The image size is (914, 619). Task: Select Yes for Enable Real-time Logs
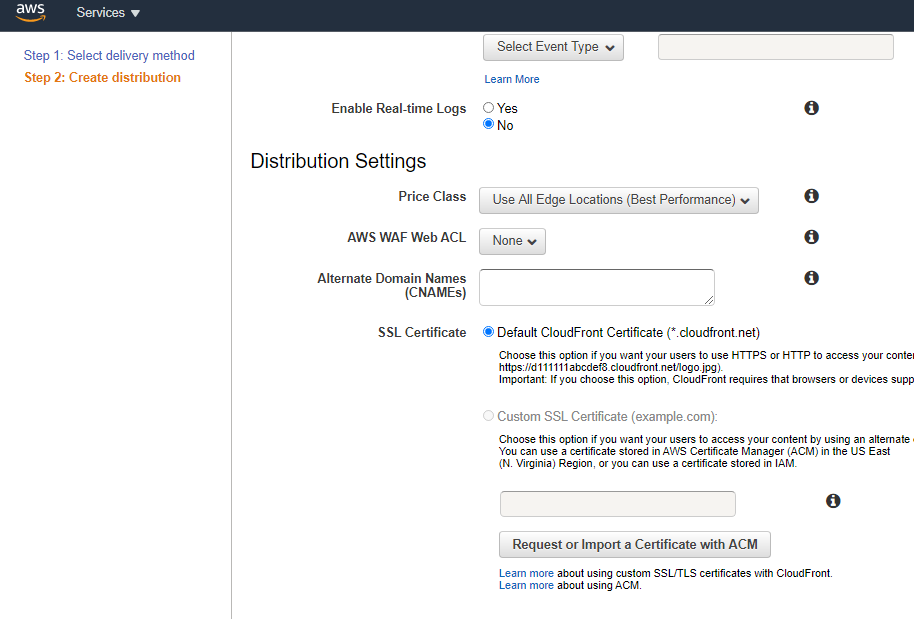[488, 108]
